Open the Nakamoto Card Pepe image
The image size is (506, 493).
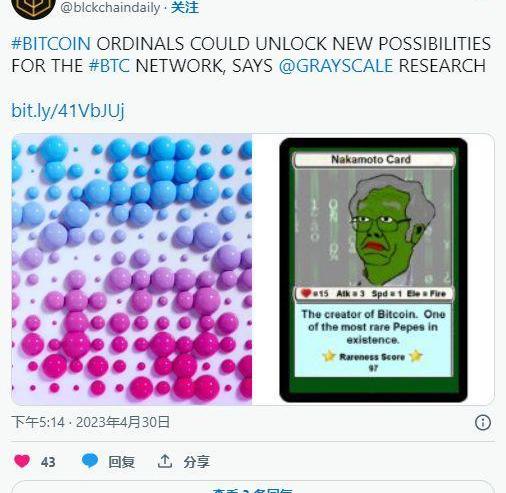(x=373, y=269)
